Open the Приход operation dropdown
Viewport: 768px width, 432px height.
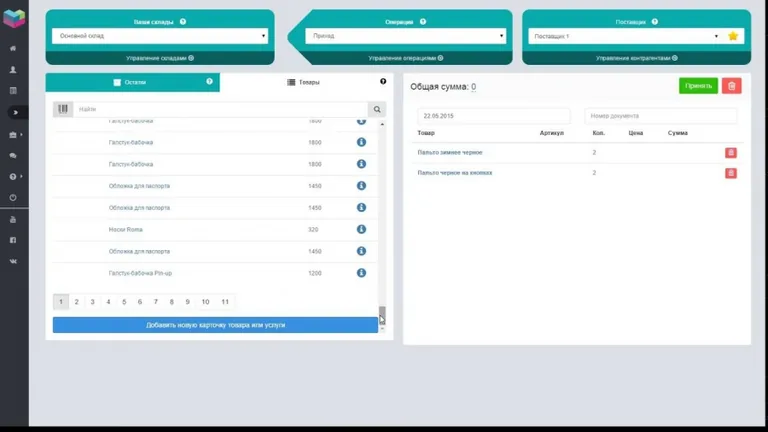tap(405, 36)
